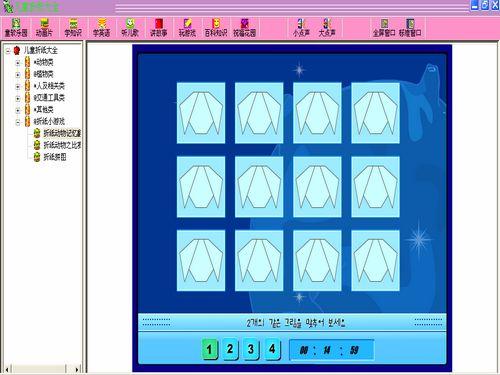500x375 pixels.
Task: Choose level 2 button in game
Action: point(230,349)
